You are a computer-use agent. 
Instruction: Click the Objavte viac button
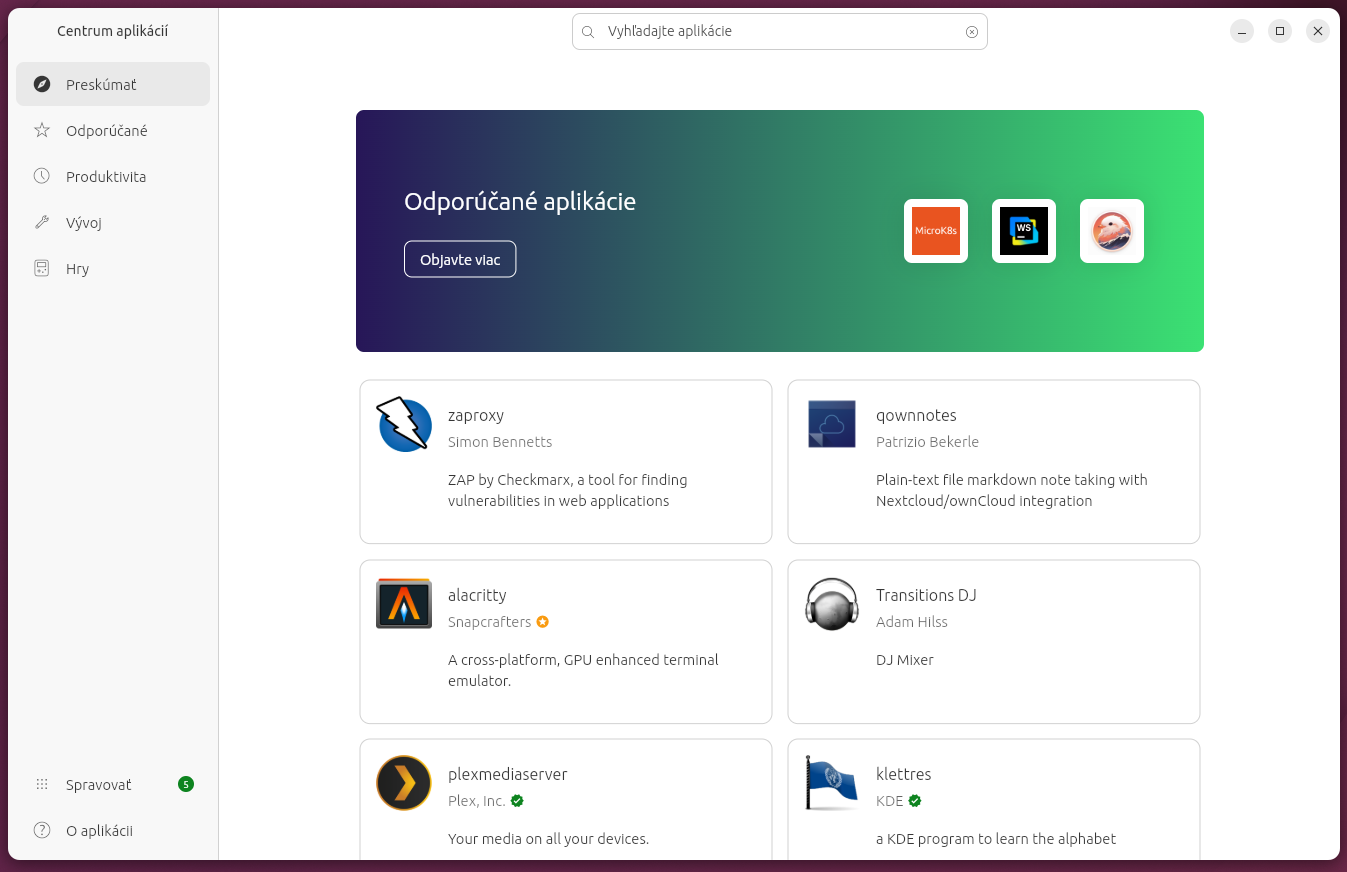coord(460,259)
